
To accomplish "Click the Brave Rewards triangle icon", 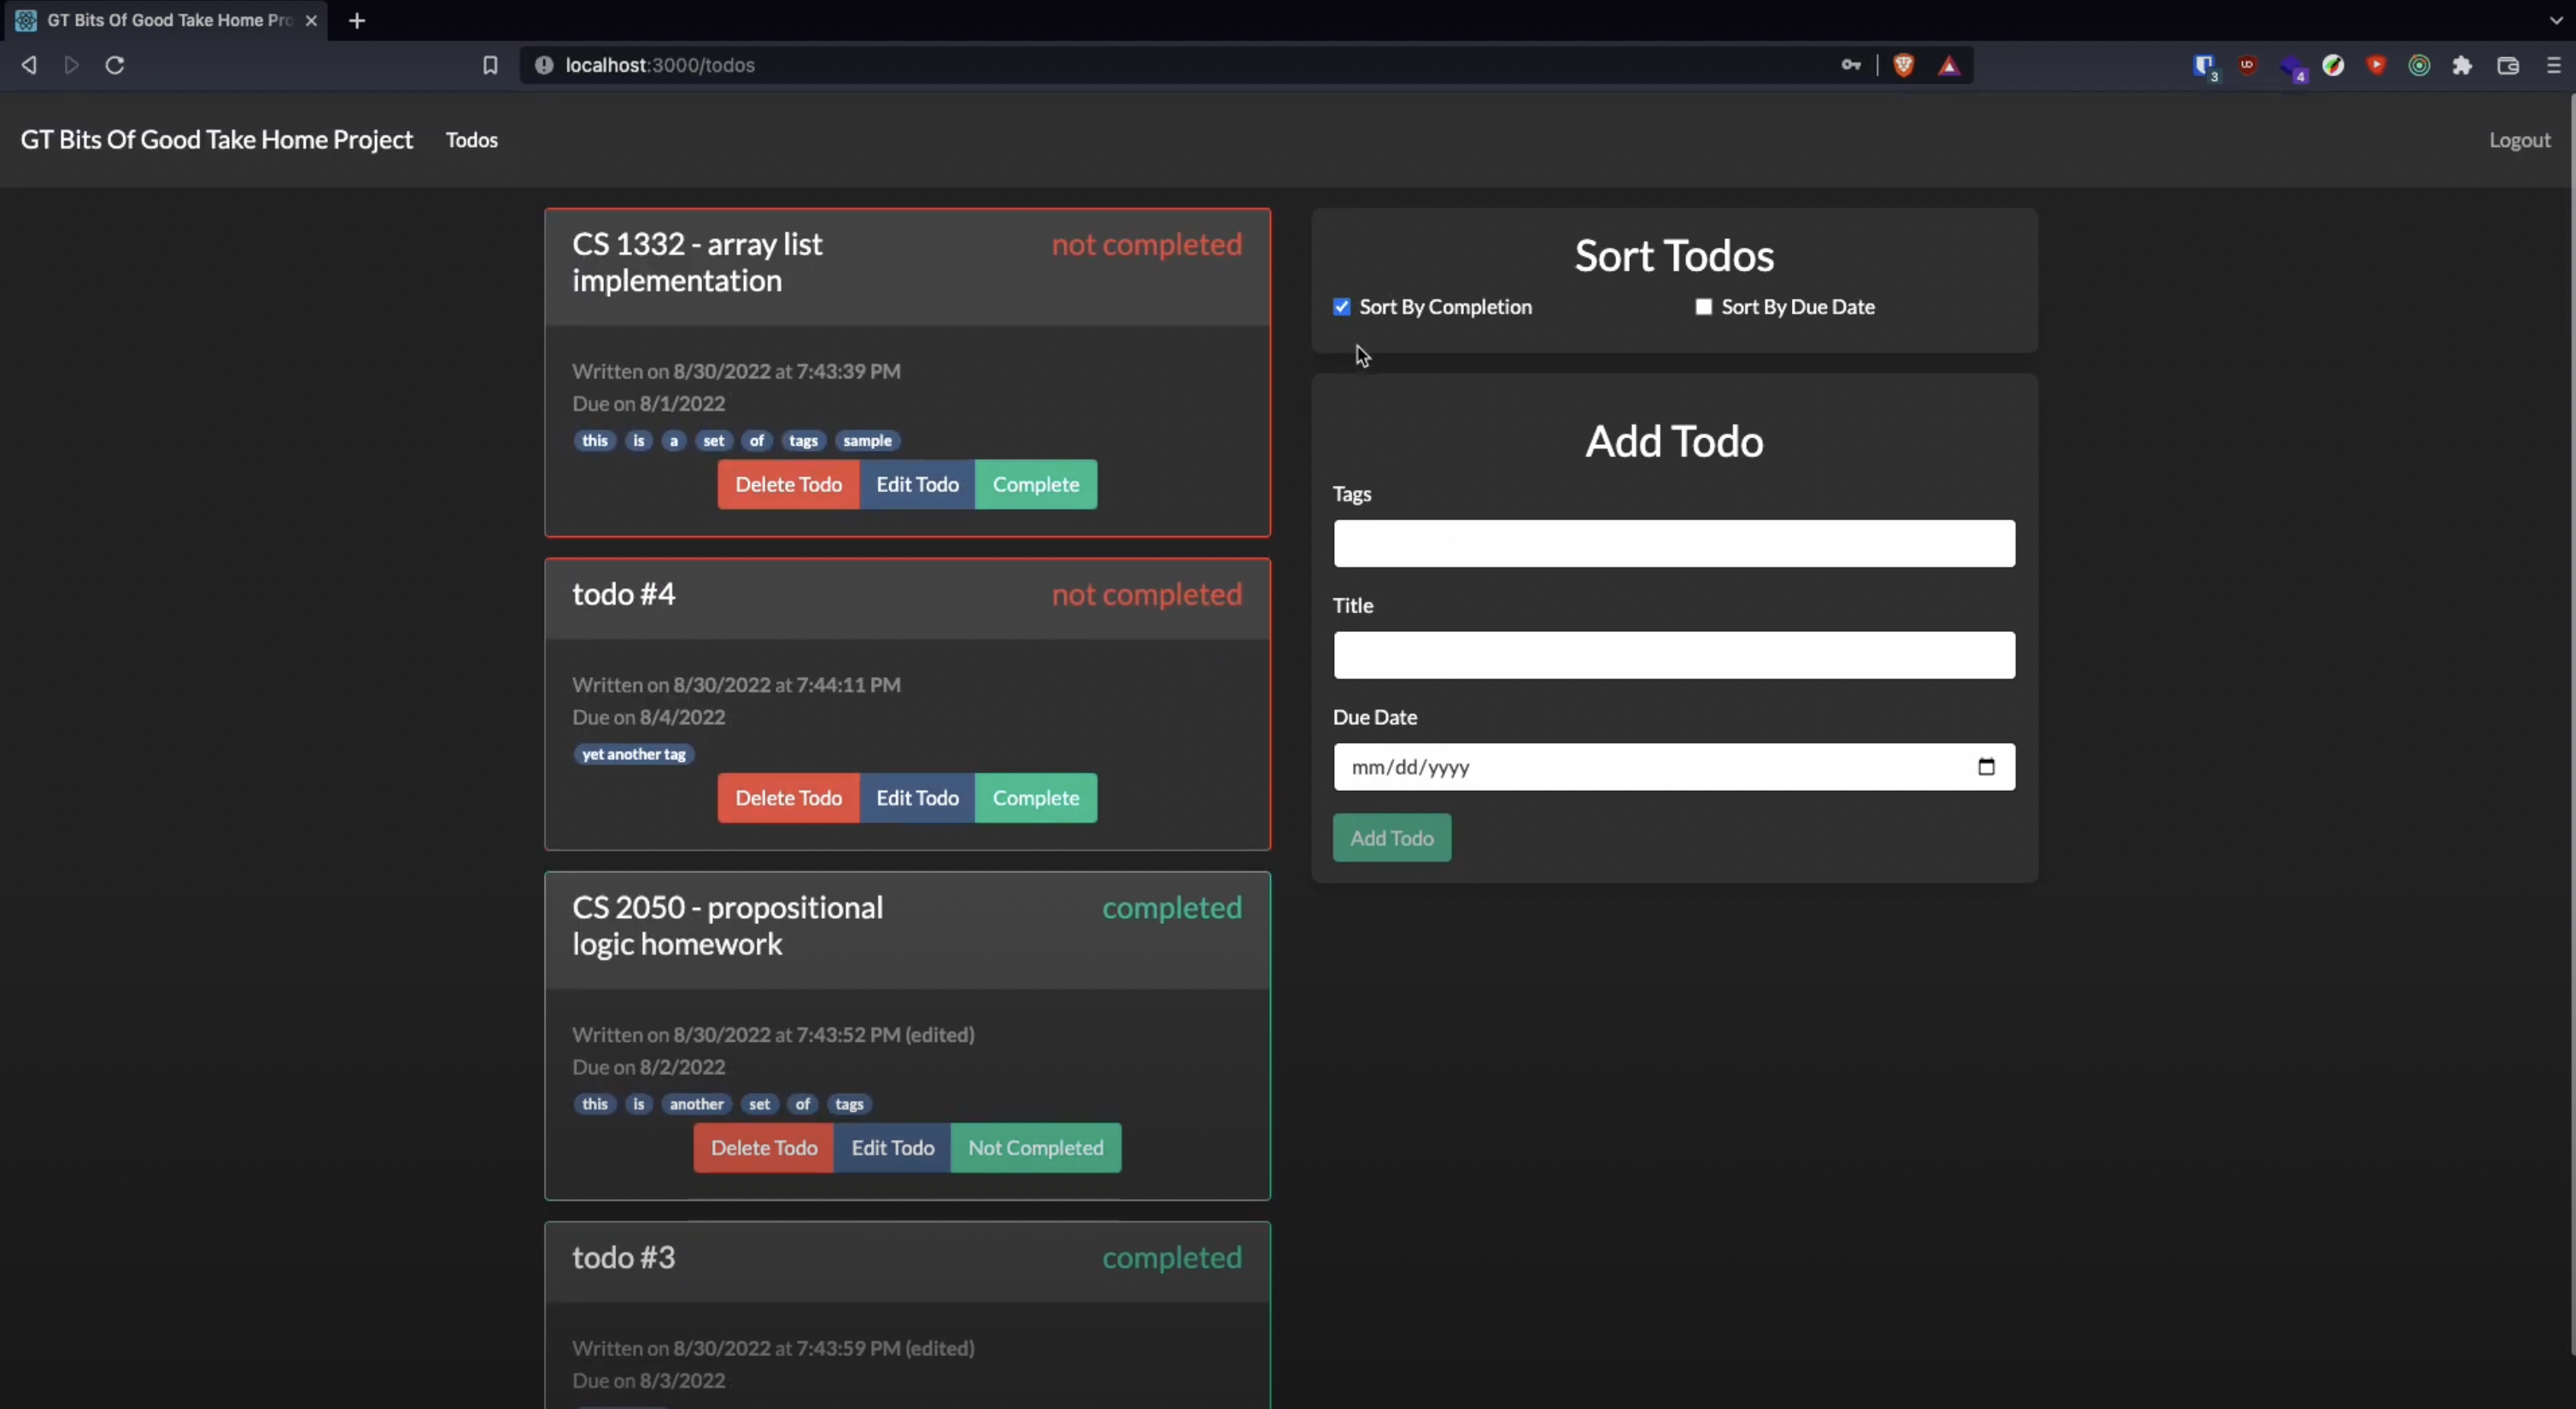I will 1949,66.
